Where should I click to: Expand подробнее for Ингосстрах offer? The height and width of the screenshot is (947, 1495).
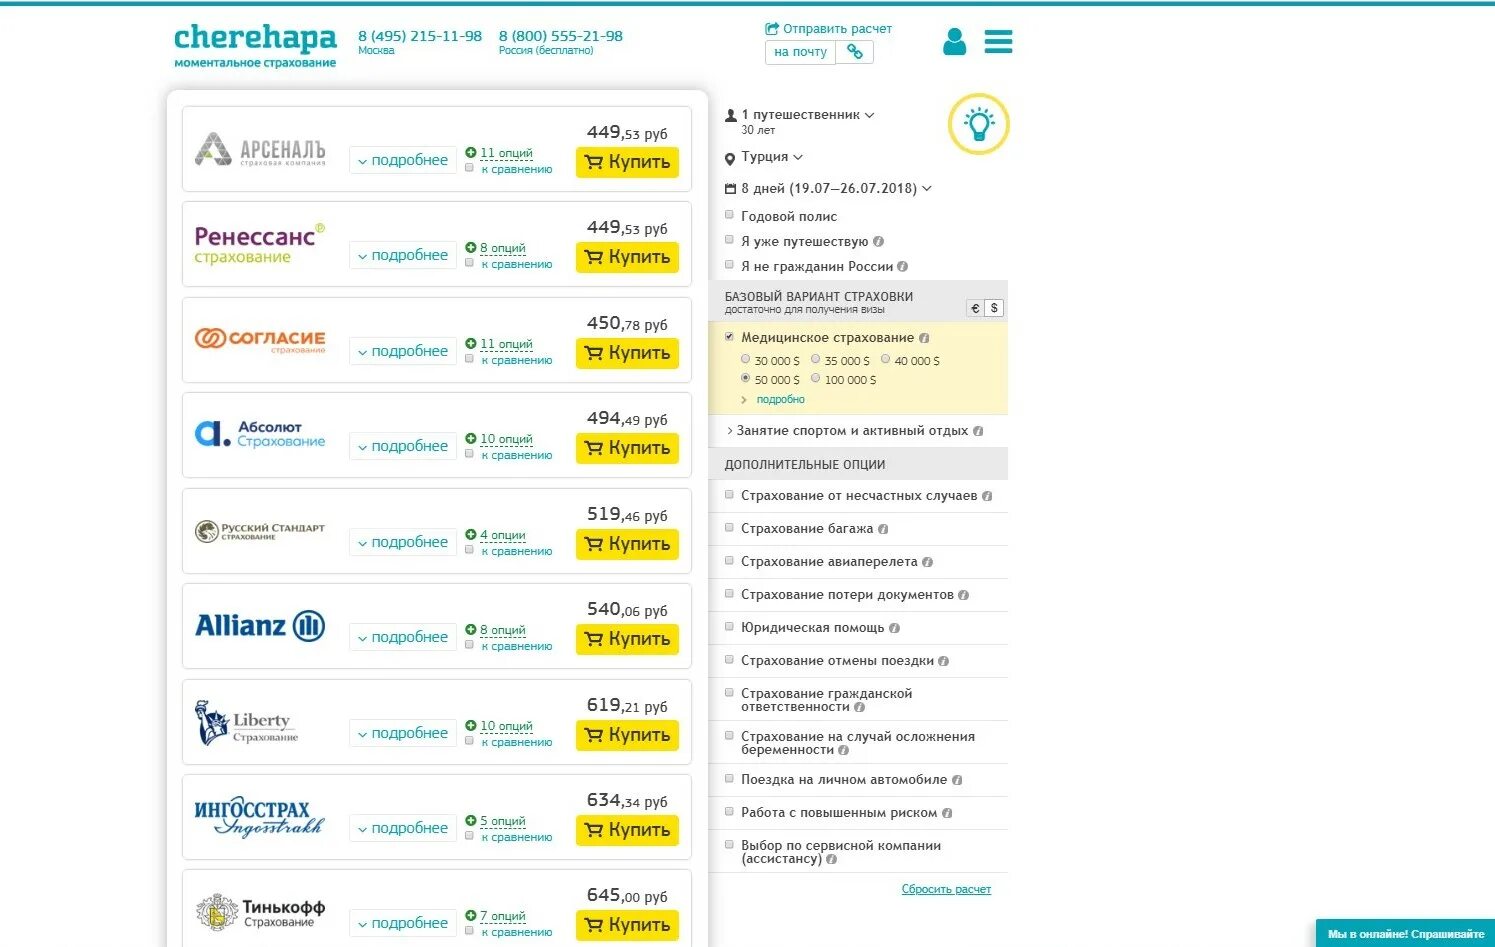pyautogui.click(x=403, y=828)
